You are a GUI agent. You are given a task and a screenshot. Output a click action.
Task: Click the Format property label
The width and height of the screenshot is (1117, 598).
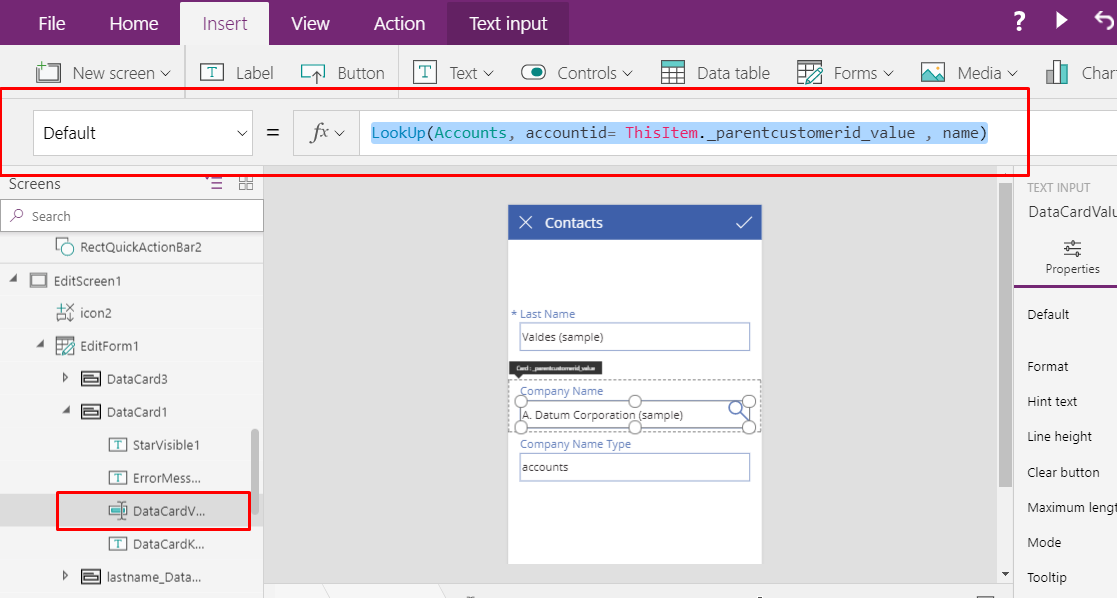[x=1047, y=366]
